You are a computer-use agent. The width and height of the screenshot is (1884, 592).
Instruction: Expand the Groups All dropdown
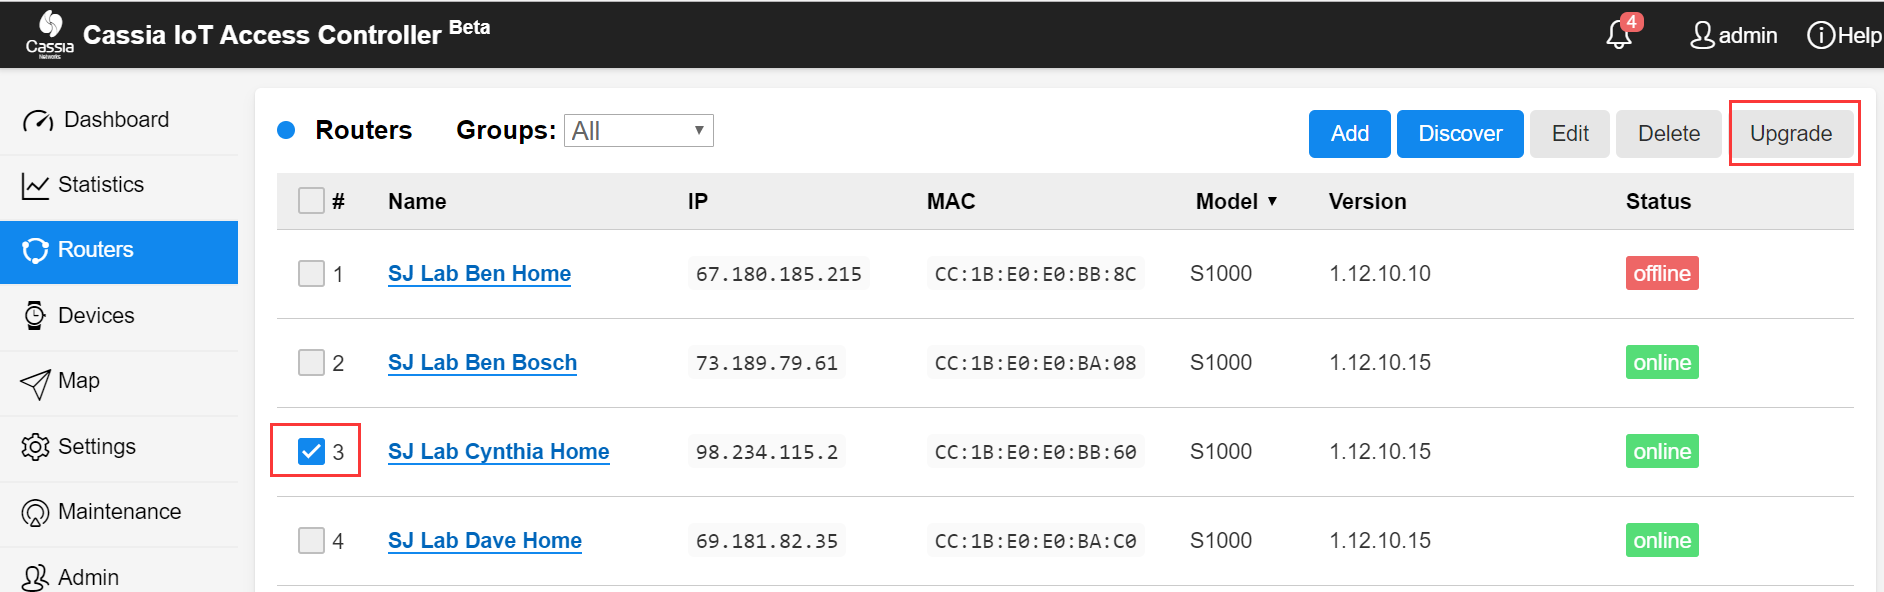pos(638,131)
